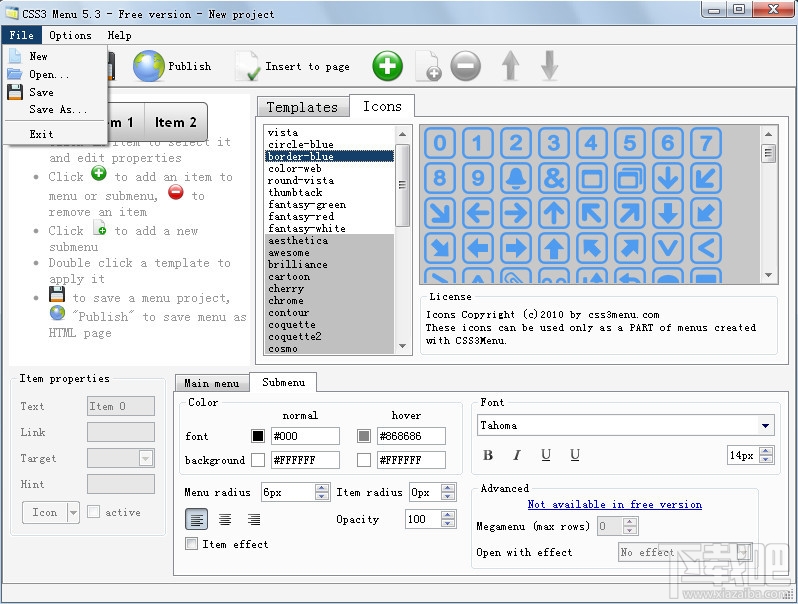Click the Move item down arrow
798x604 pixels.
click(549, 66)
